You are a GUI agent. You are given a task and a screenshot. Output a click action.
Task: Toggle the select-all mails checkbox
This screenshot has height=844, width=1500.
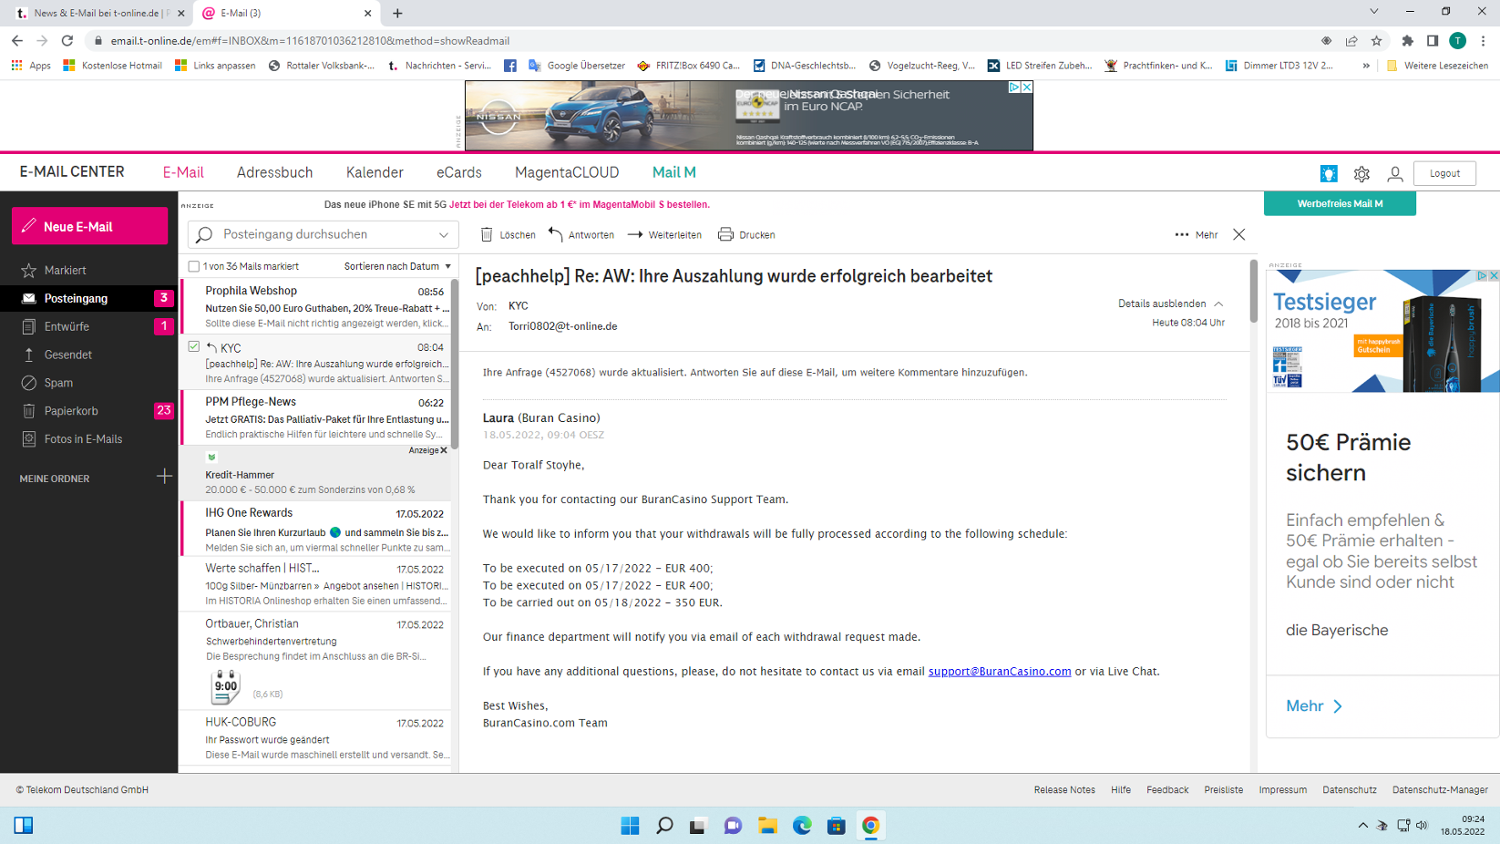pos(194,266)
